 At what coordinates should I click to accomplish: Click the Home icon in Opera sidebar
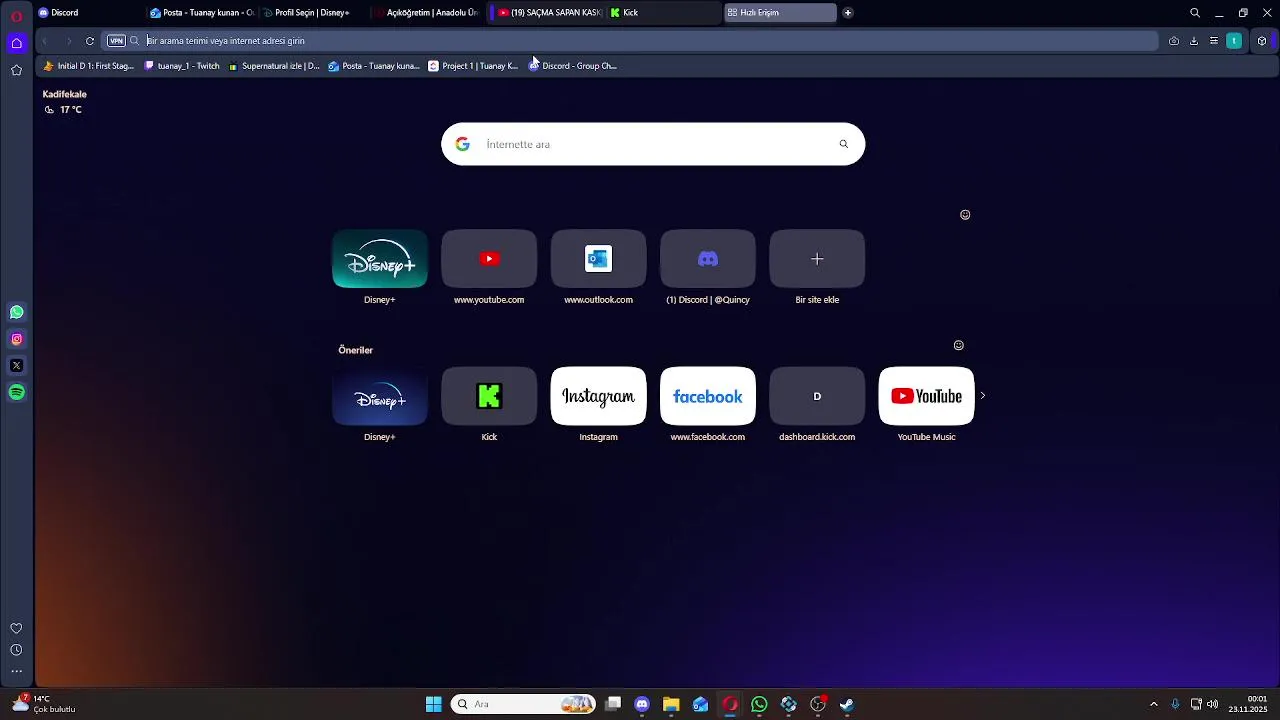(16, 43)
